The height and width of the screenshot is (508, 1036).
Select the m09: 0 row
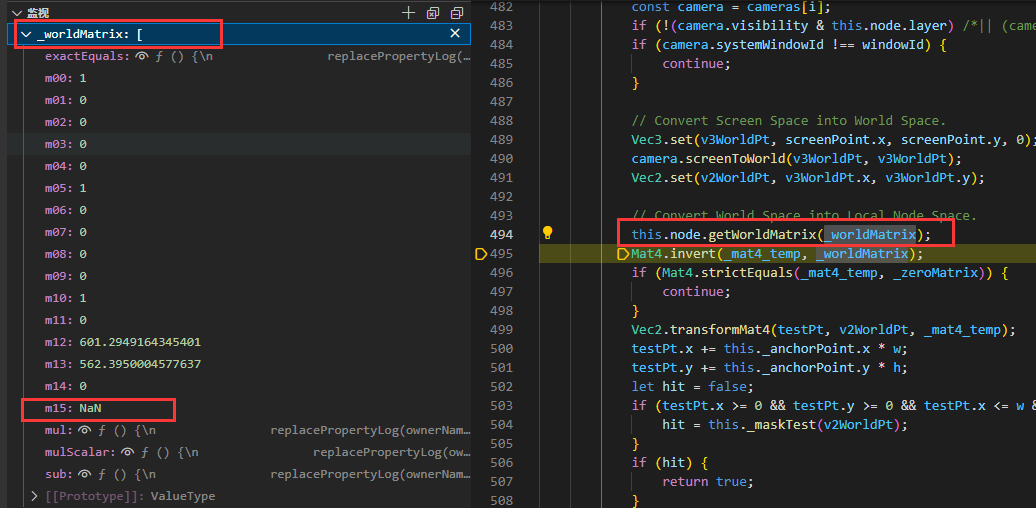point(239,275)
